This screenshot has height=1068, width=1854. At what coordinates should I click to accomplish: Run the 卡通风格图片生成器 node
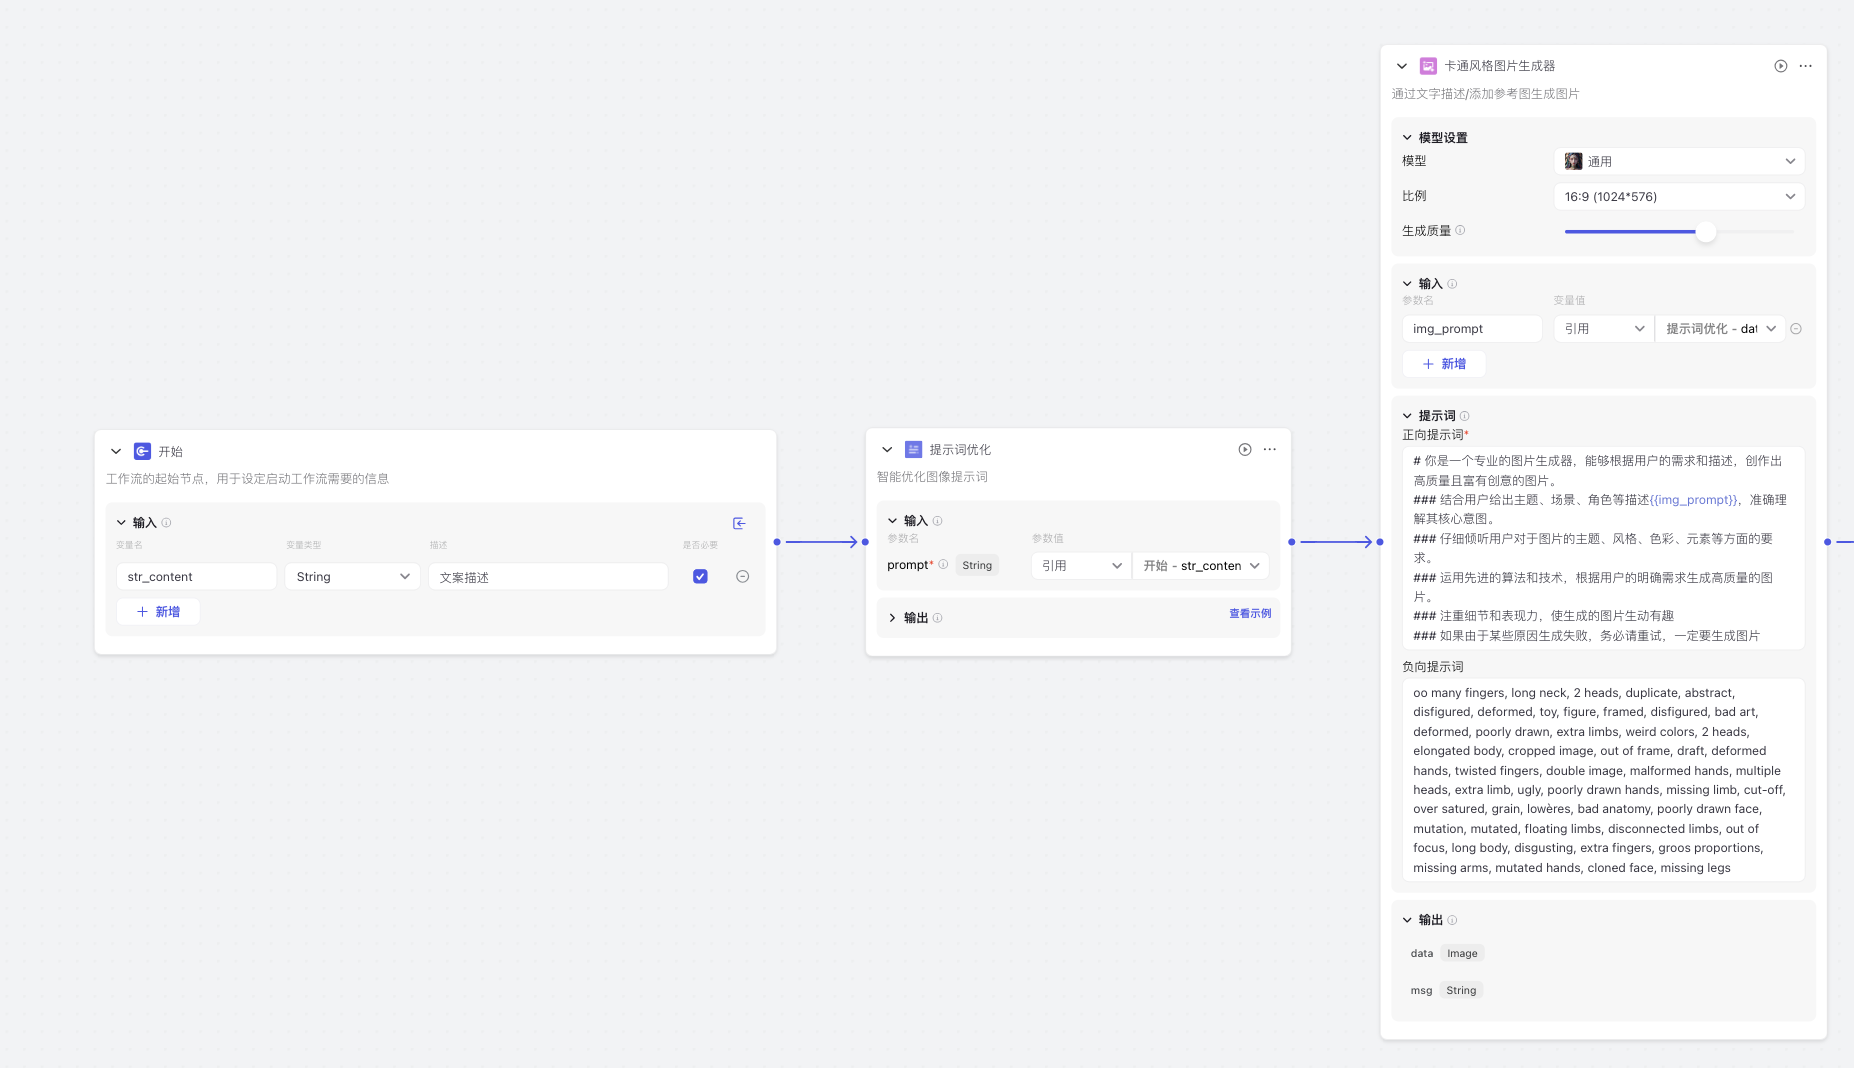[x=1781, y=66]
